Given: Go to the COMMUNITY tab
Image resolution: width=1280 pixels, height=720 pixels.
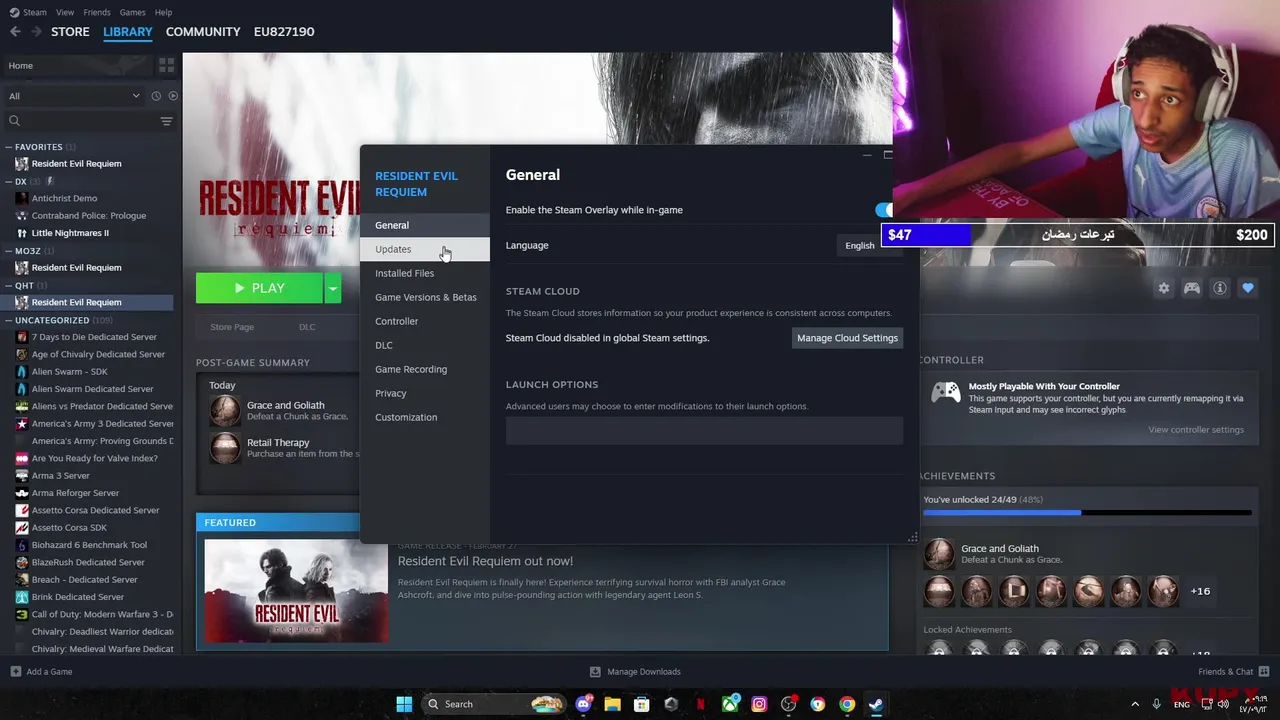Looking at the screenshot, I should pos(203,32).
